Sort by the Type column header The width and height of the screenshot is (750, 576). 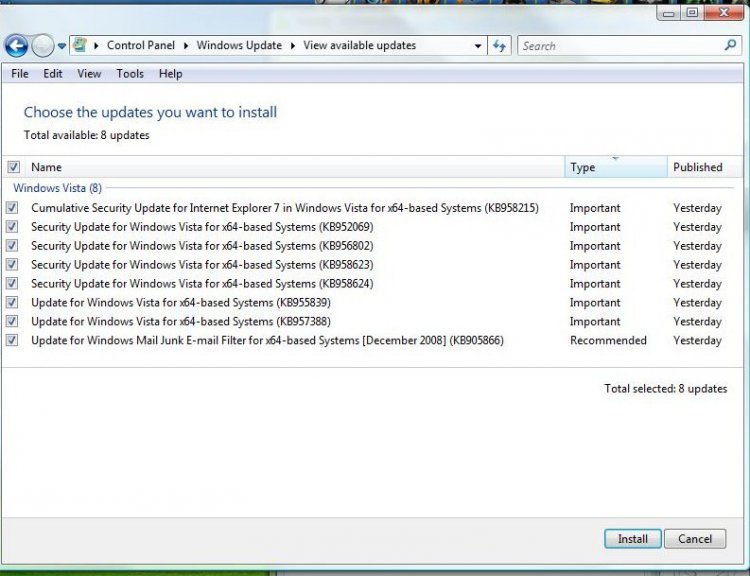point(616,167)
